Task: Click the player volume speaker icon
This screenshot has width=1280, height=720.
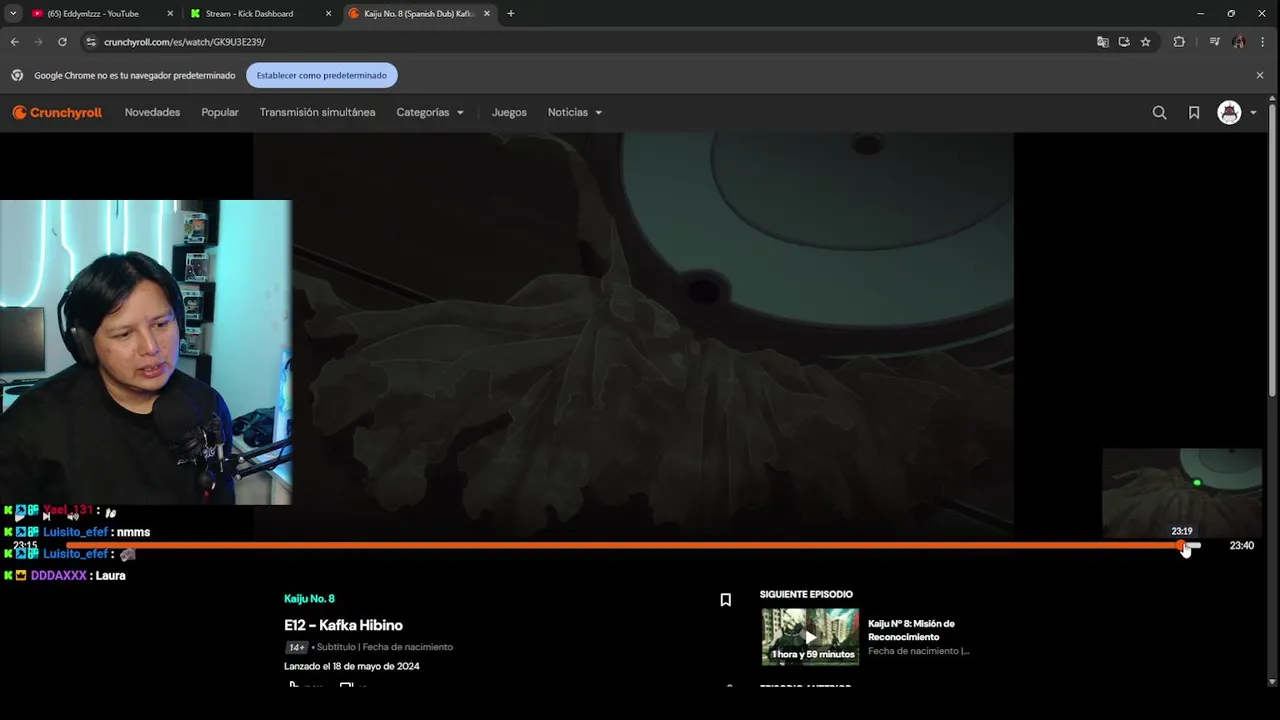Action: coord(73,517)
